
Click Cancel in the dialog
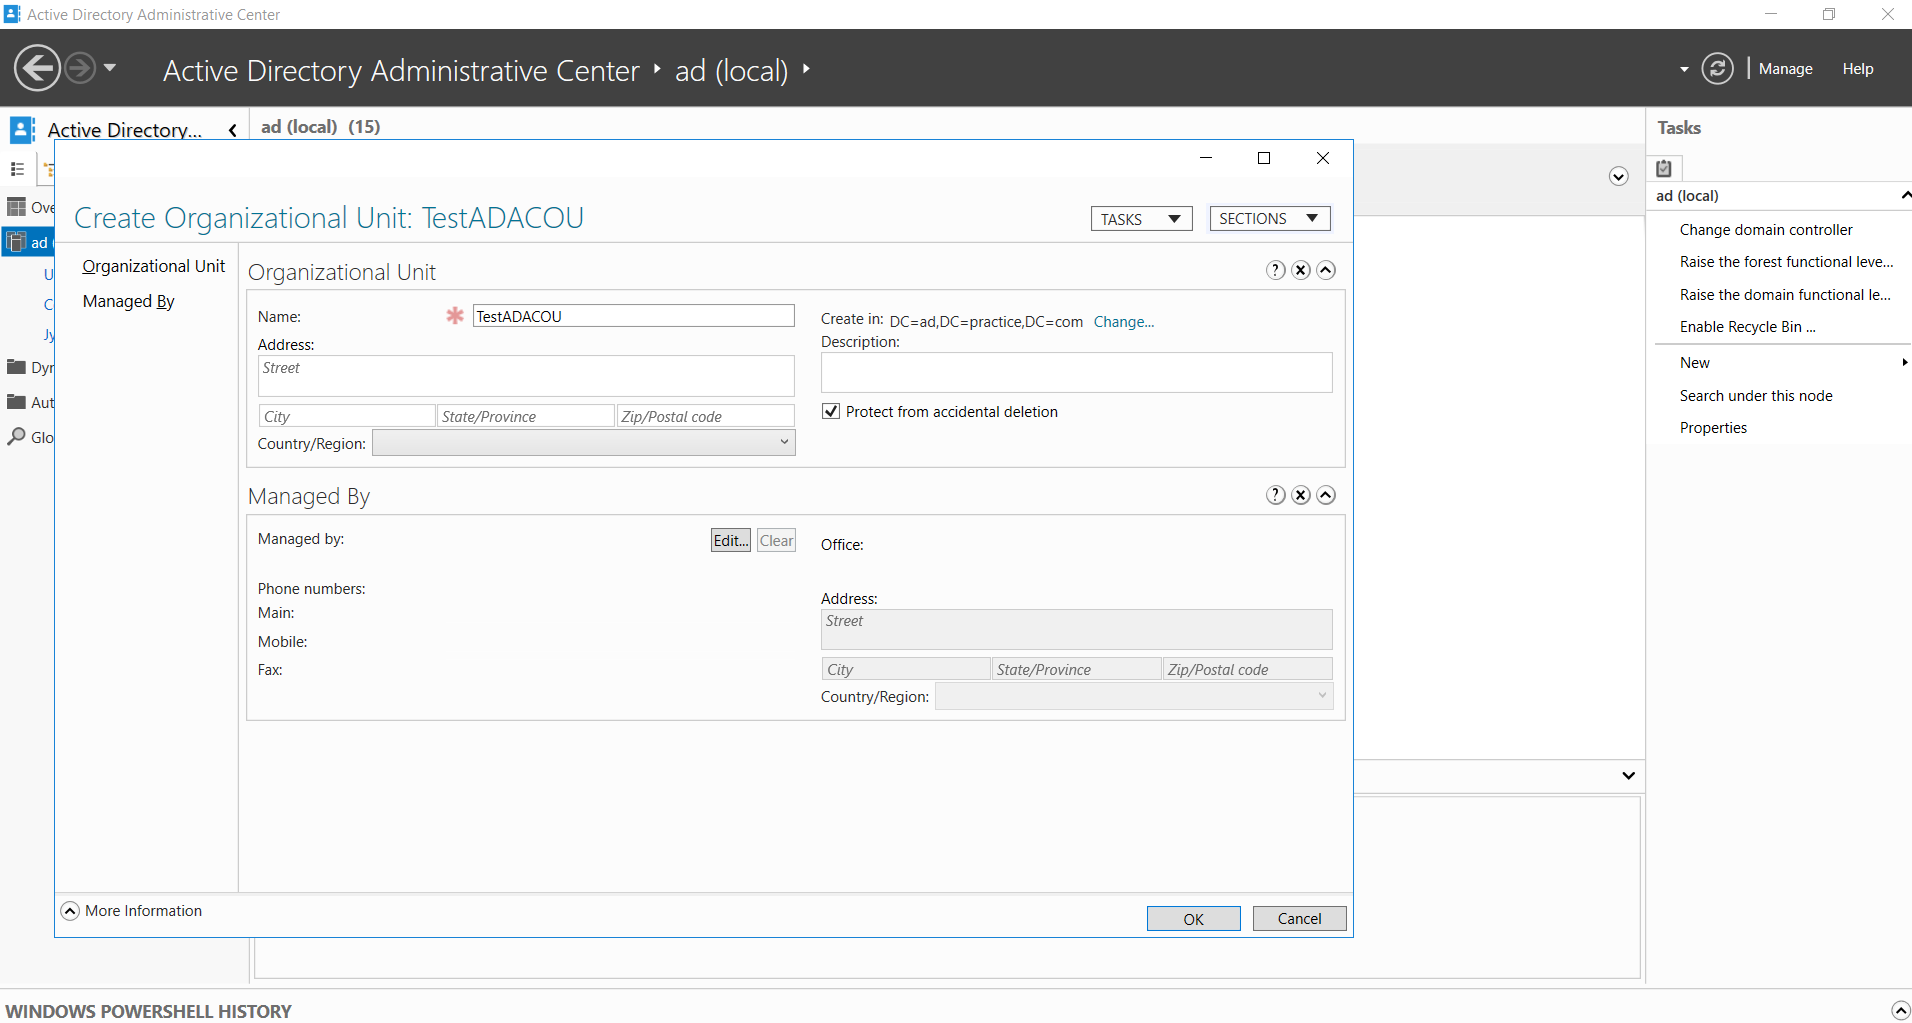point(1299,918)
